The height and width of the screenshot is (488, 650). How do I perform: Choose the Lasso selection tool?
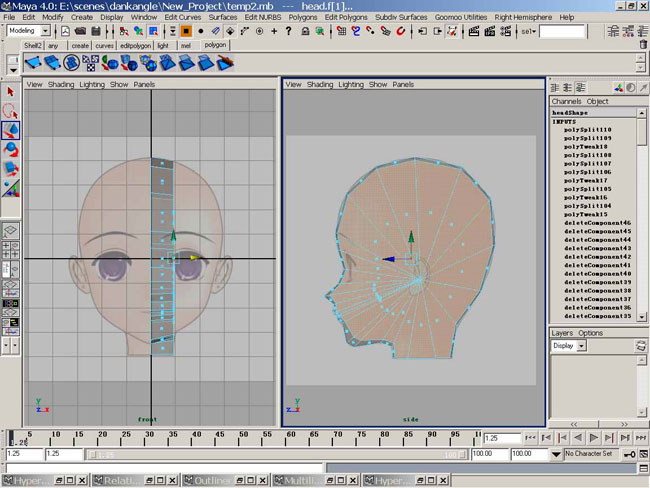[10, 111]
